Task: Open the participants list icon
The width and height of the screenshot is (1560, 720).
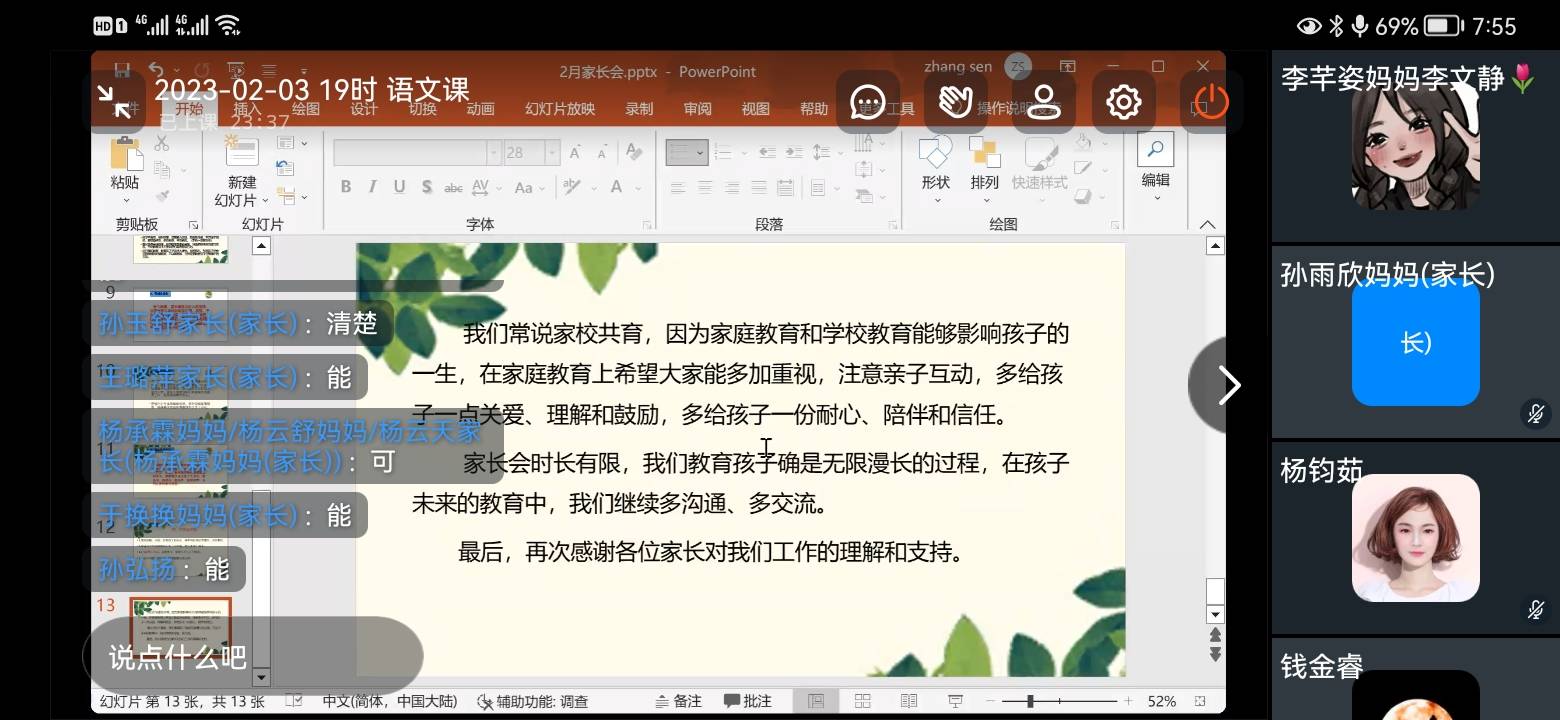Action: 1044,102
